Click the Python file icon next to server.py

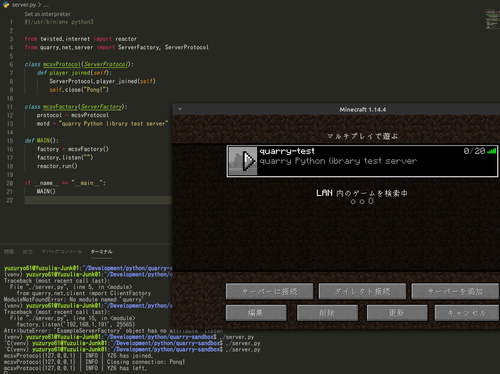click(6, 5)
